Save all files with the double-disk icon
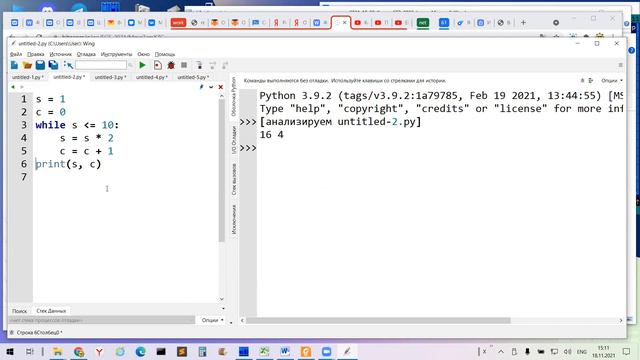 click(53, 65)
